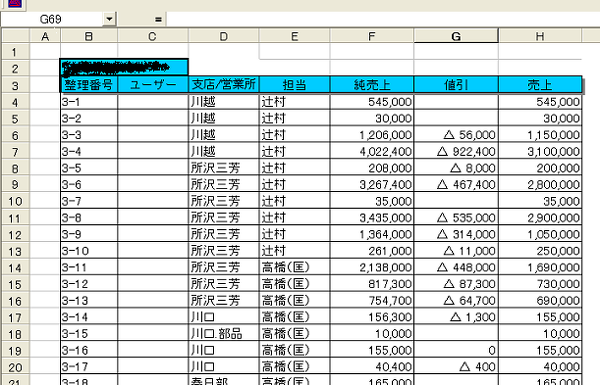The height and width of the screenshot is (385, 600).
Task: Select column G header
Action: [456, 36]
